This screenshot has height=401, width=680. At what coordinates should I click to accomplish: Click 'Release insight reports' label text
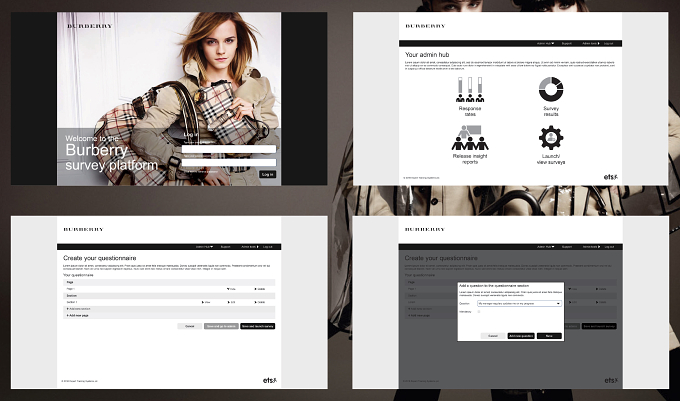pos(470,159)
